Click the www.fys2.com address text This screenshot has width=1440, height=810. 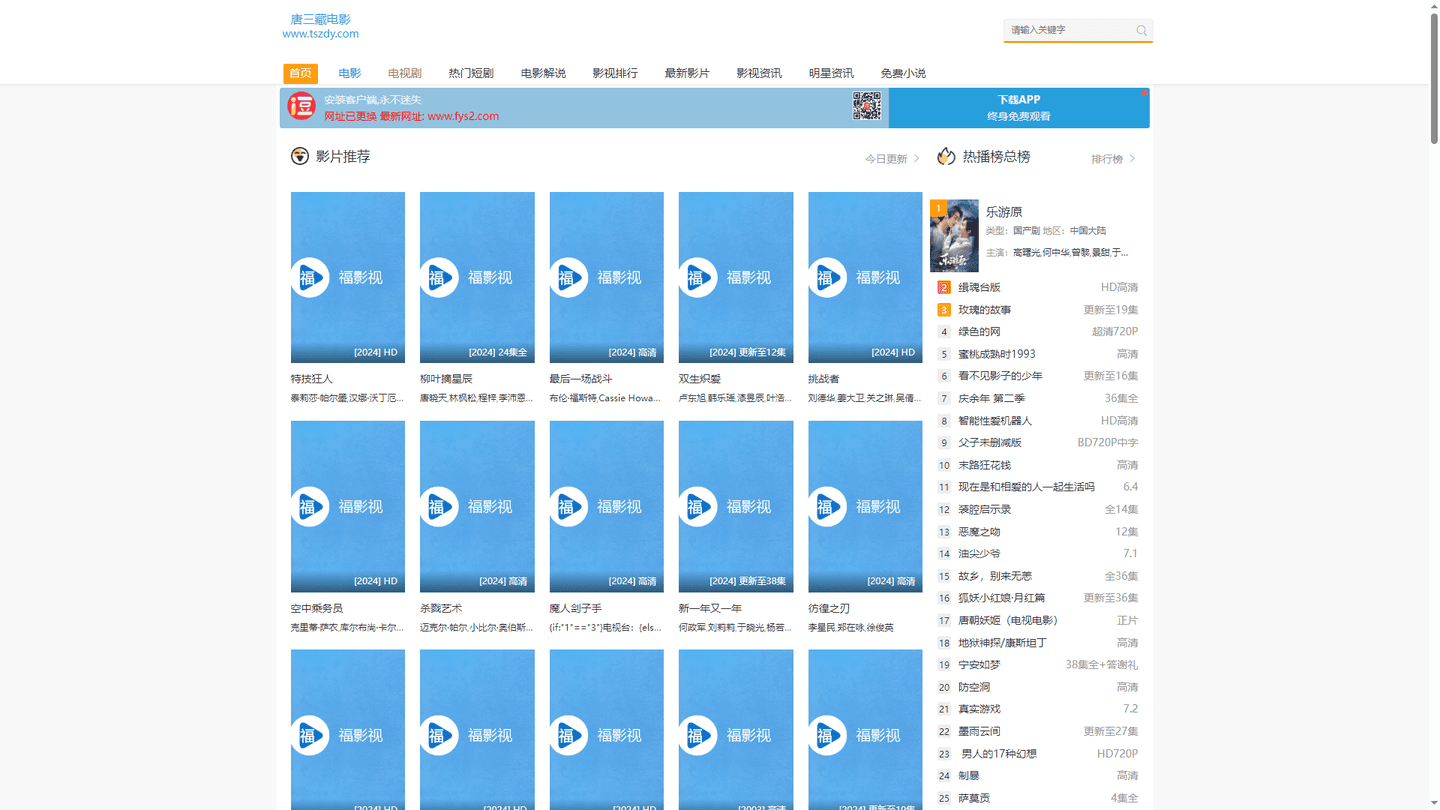(x=463, y=116)
